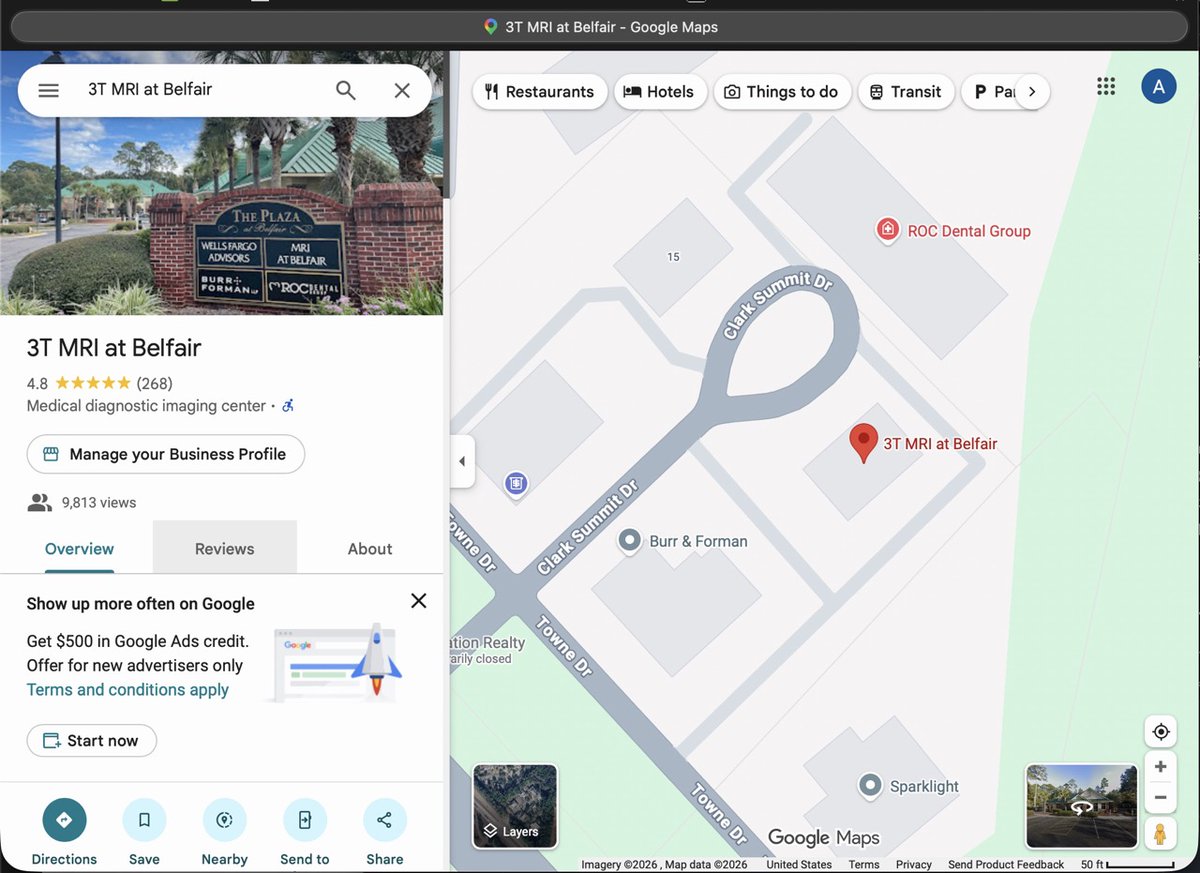Viewport: 1200px width, 873px height.
Task: Click the United States footer link
Action: tap(799, 864)
